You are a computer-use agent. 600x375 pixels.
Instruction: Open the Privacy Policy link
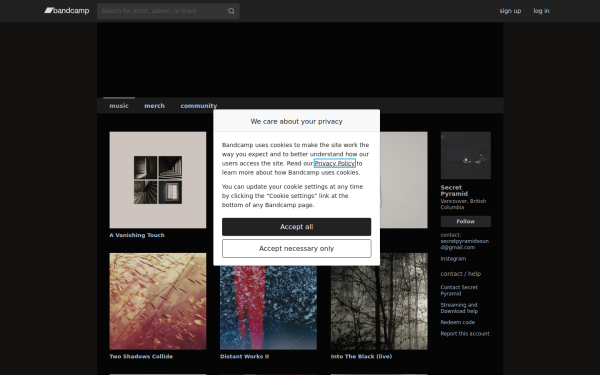click(334, 163)
